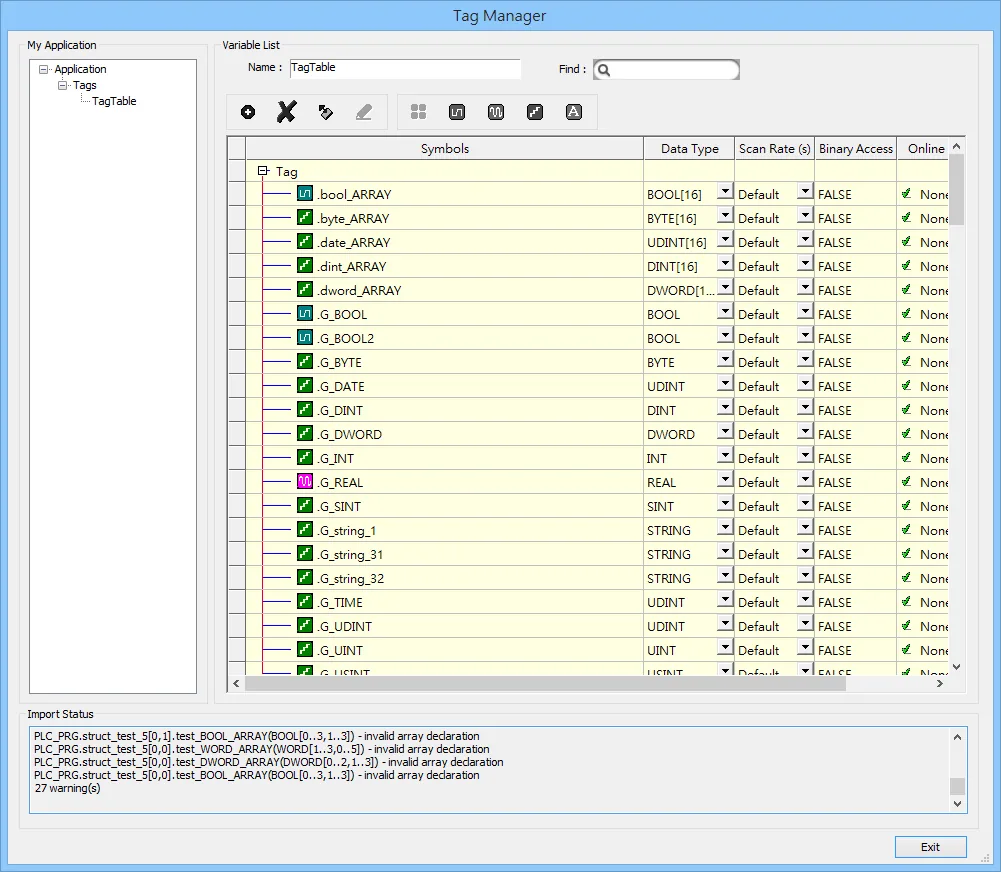1001x872 pixels.
Task: Click the four-squares show all types icon
Action: click(418, 112)
